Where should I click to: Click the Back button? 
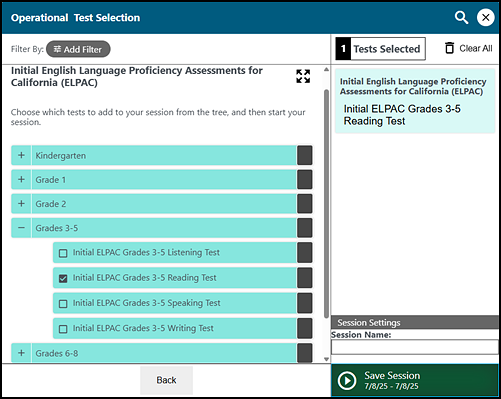pos(166,380)
